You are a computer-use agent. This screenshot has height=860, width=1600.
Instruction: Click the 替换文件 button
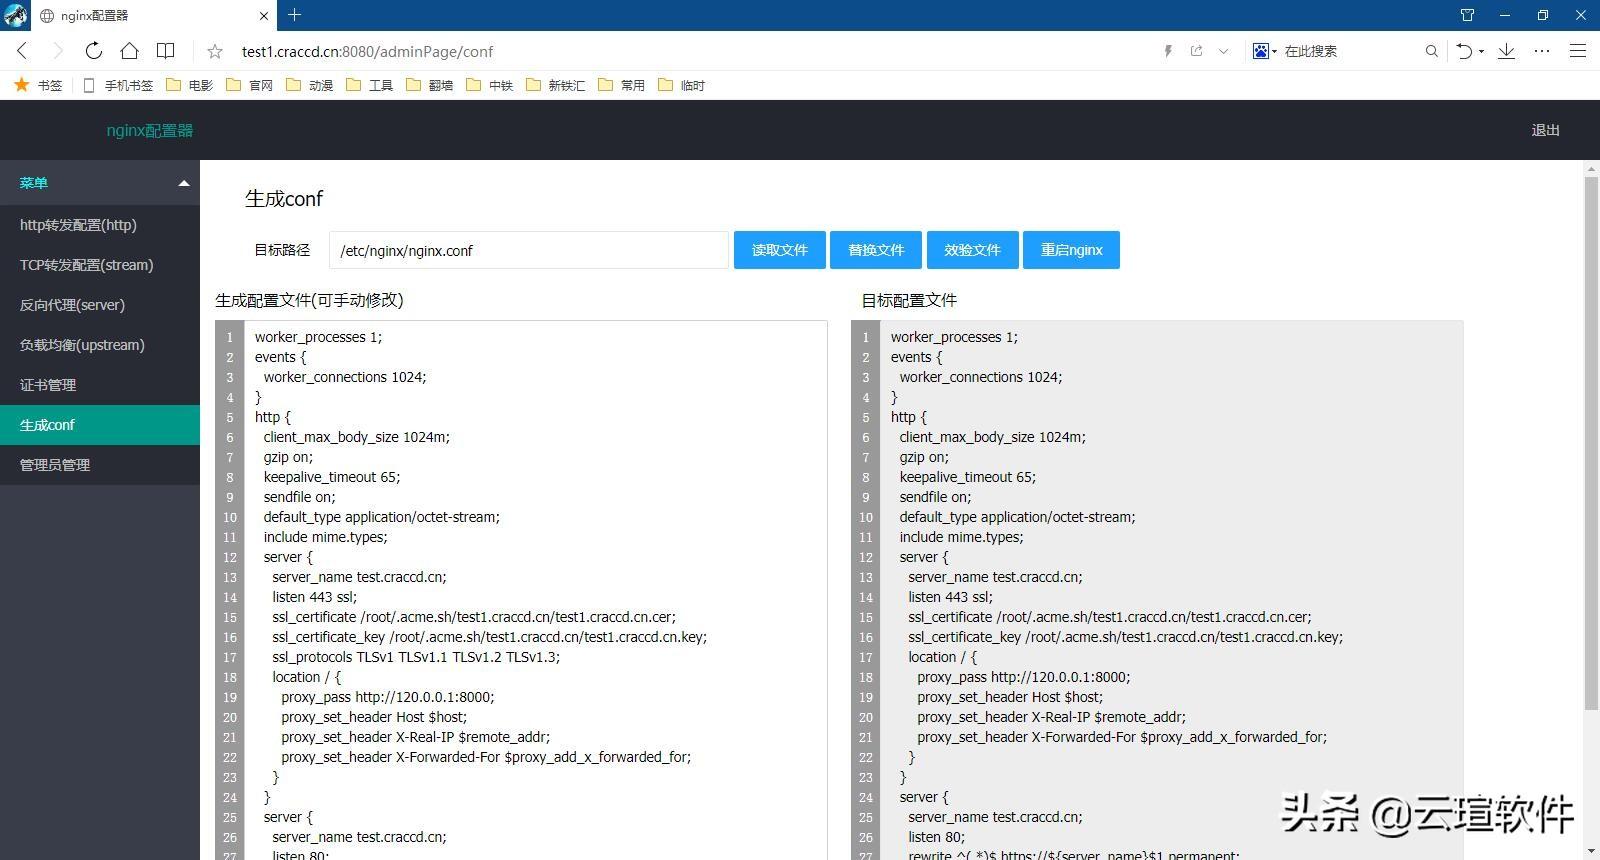[876, 250]
